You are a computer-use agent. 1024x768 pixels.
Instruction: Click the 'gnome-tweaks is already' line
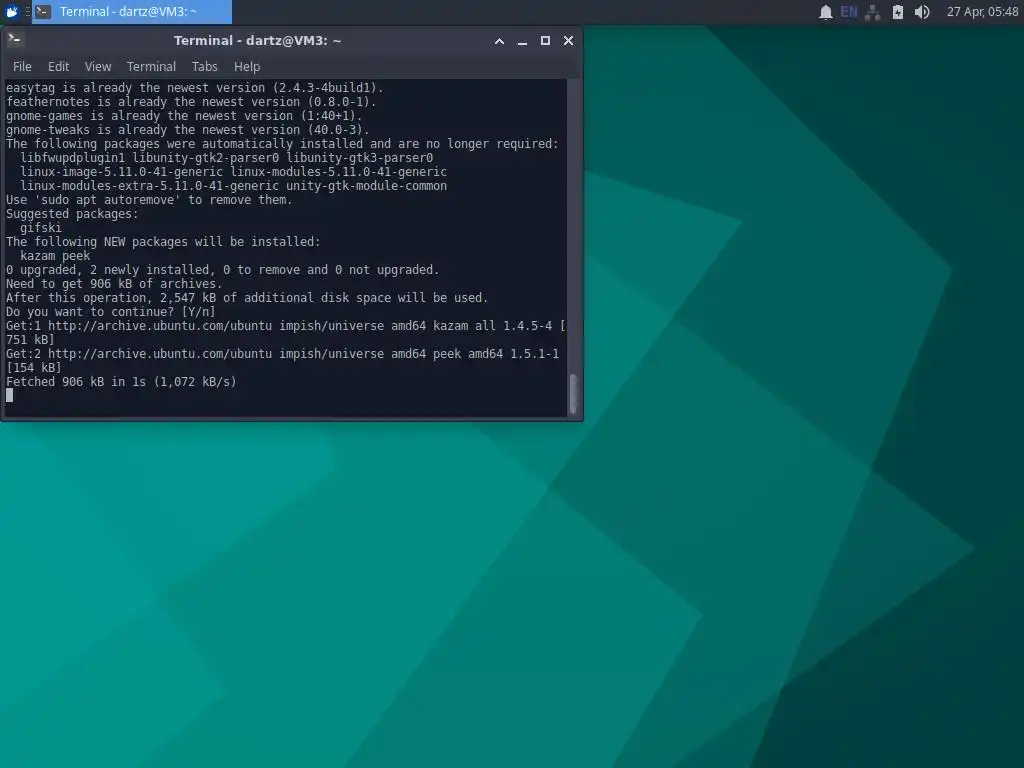[187, 130]
